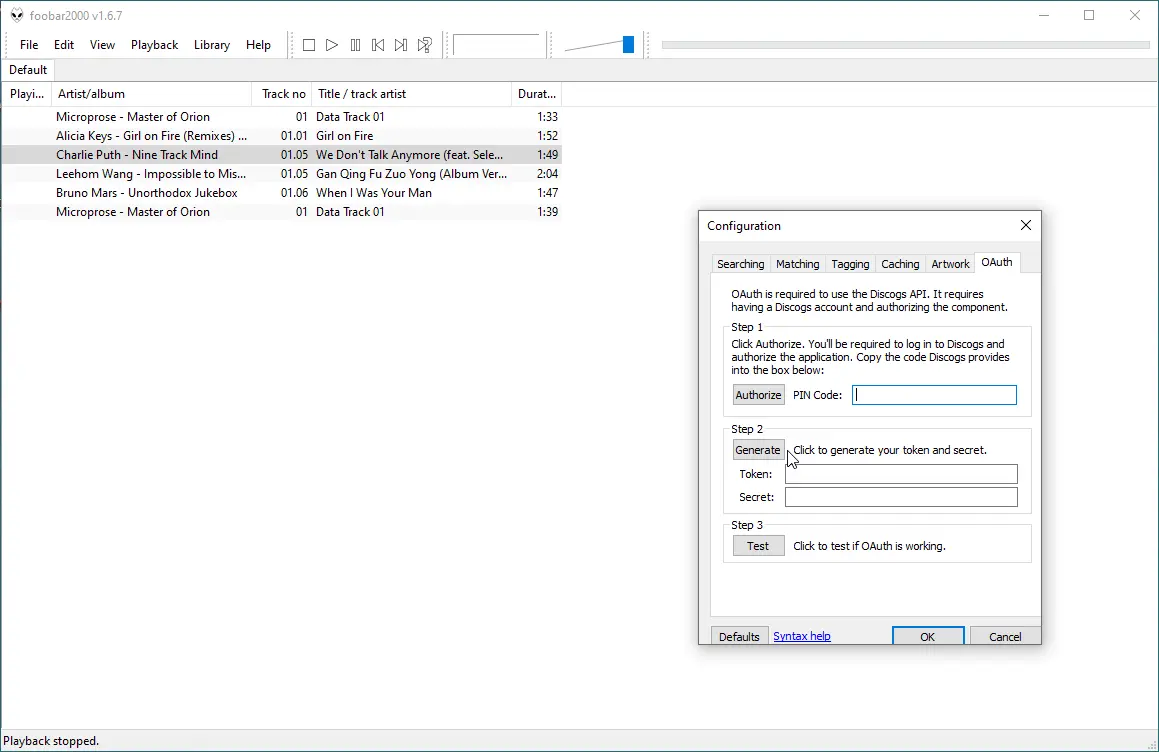Focus the PIN Code input field

(x=934, y=395)
